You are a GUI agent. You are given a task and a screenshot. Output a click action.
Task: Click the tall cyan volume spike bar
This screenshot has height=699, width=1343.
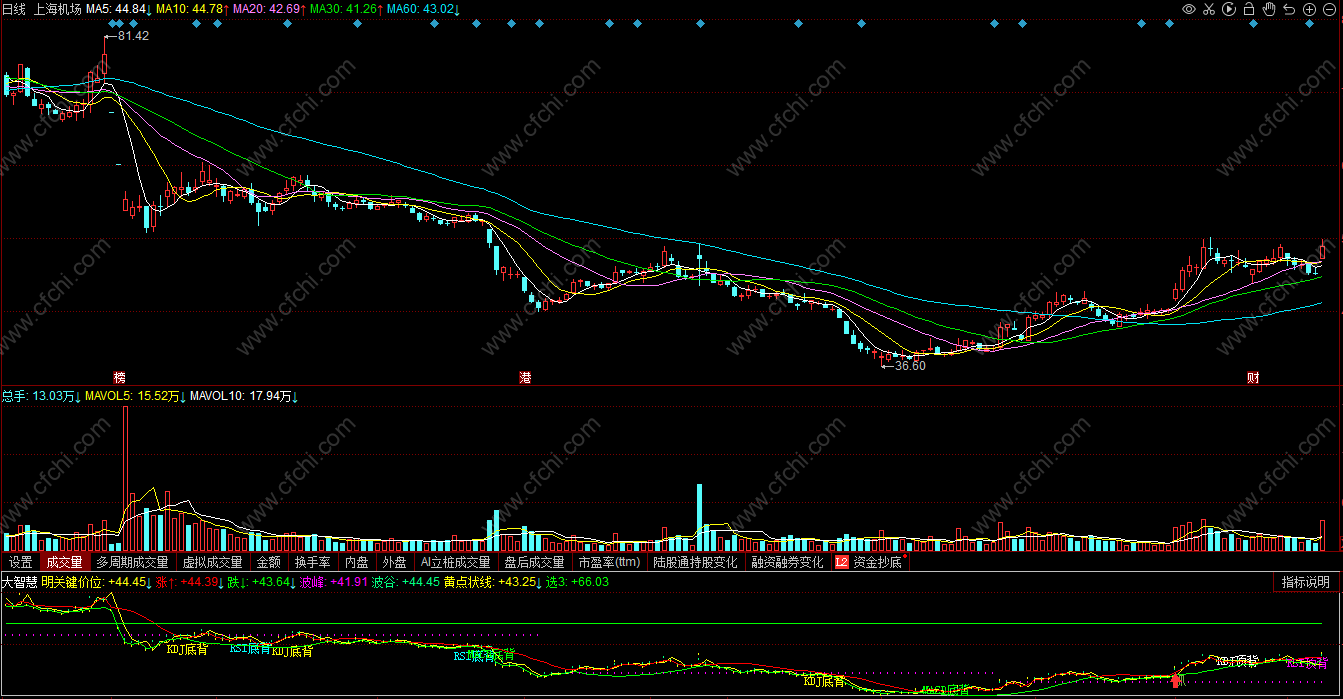coord(699,518)
